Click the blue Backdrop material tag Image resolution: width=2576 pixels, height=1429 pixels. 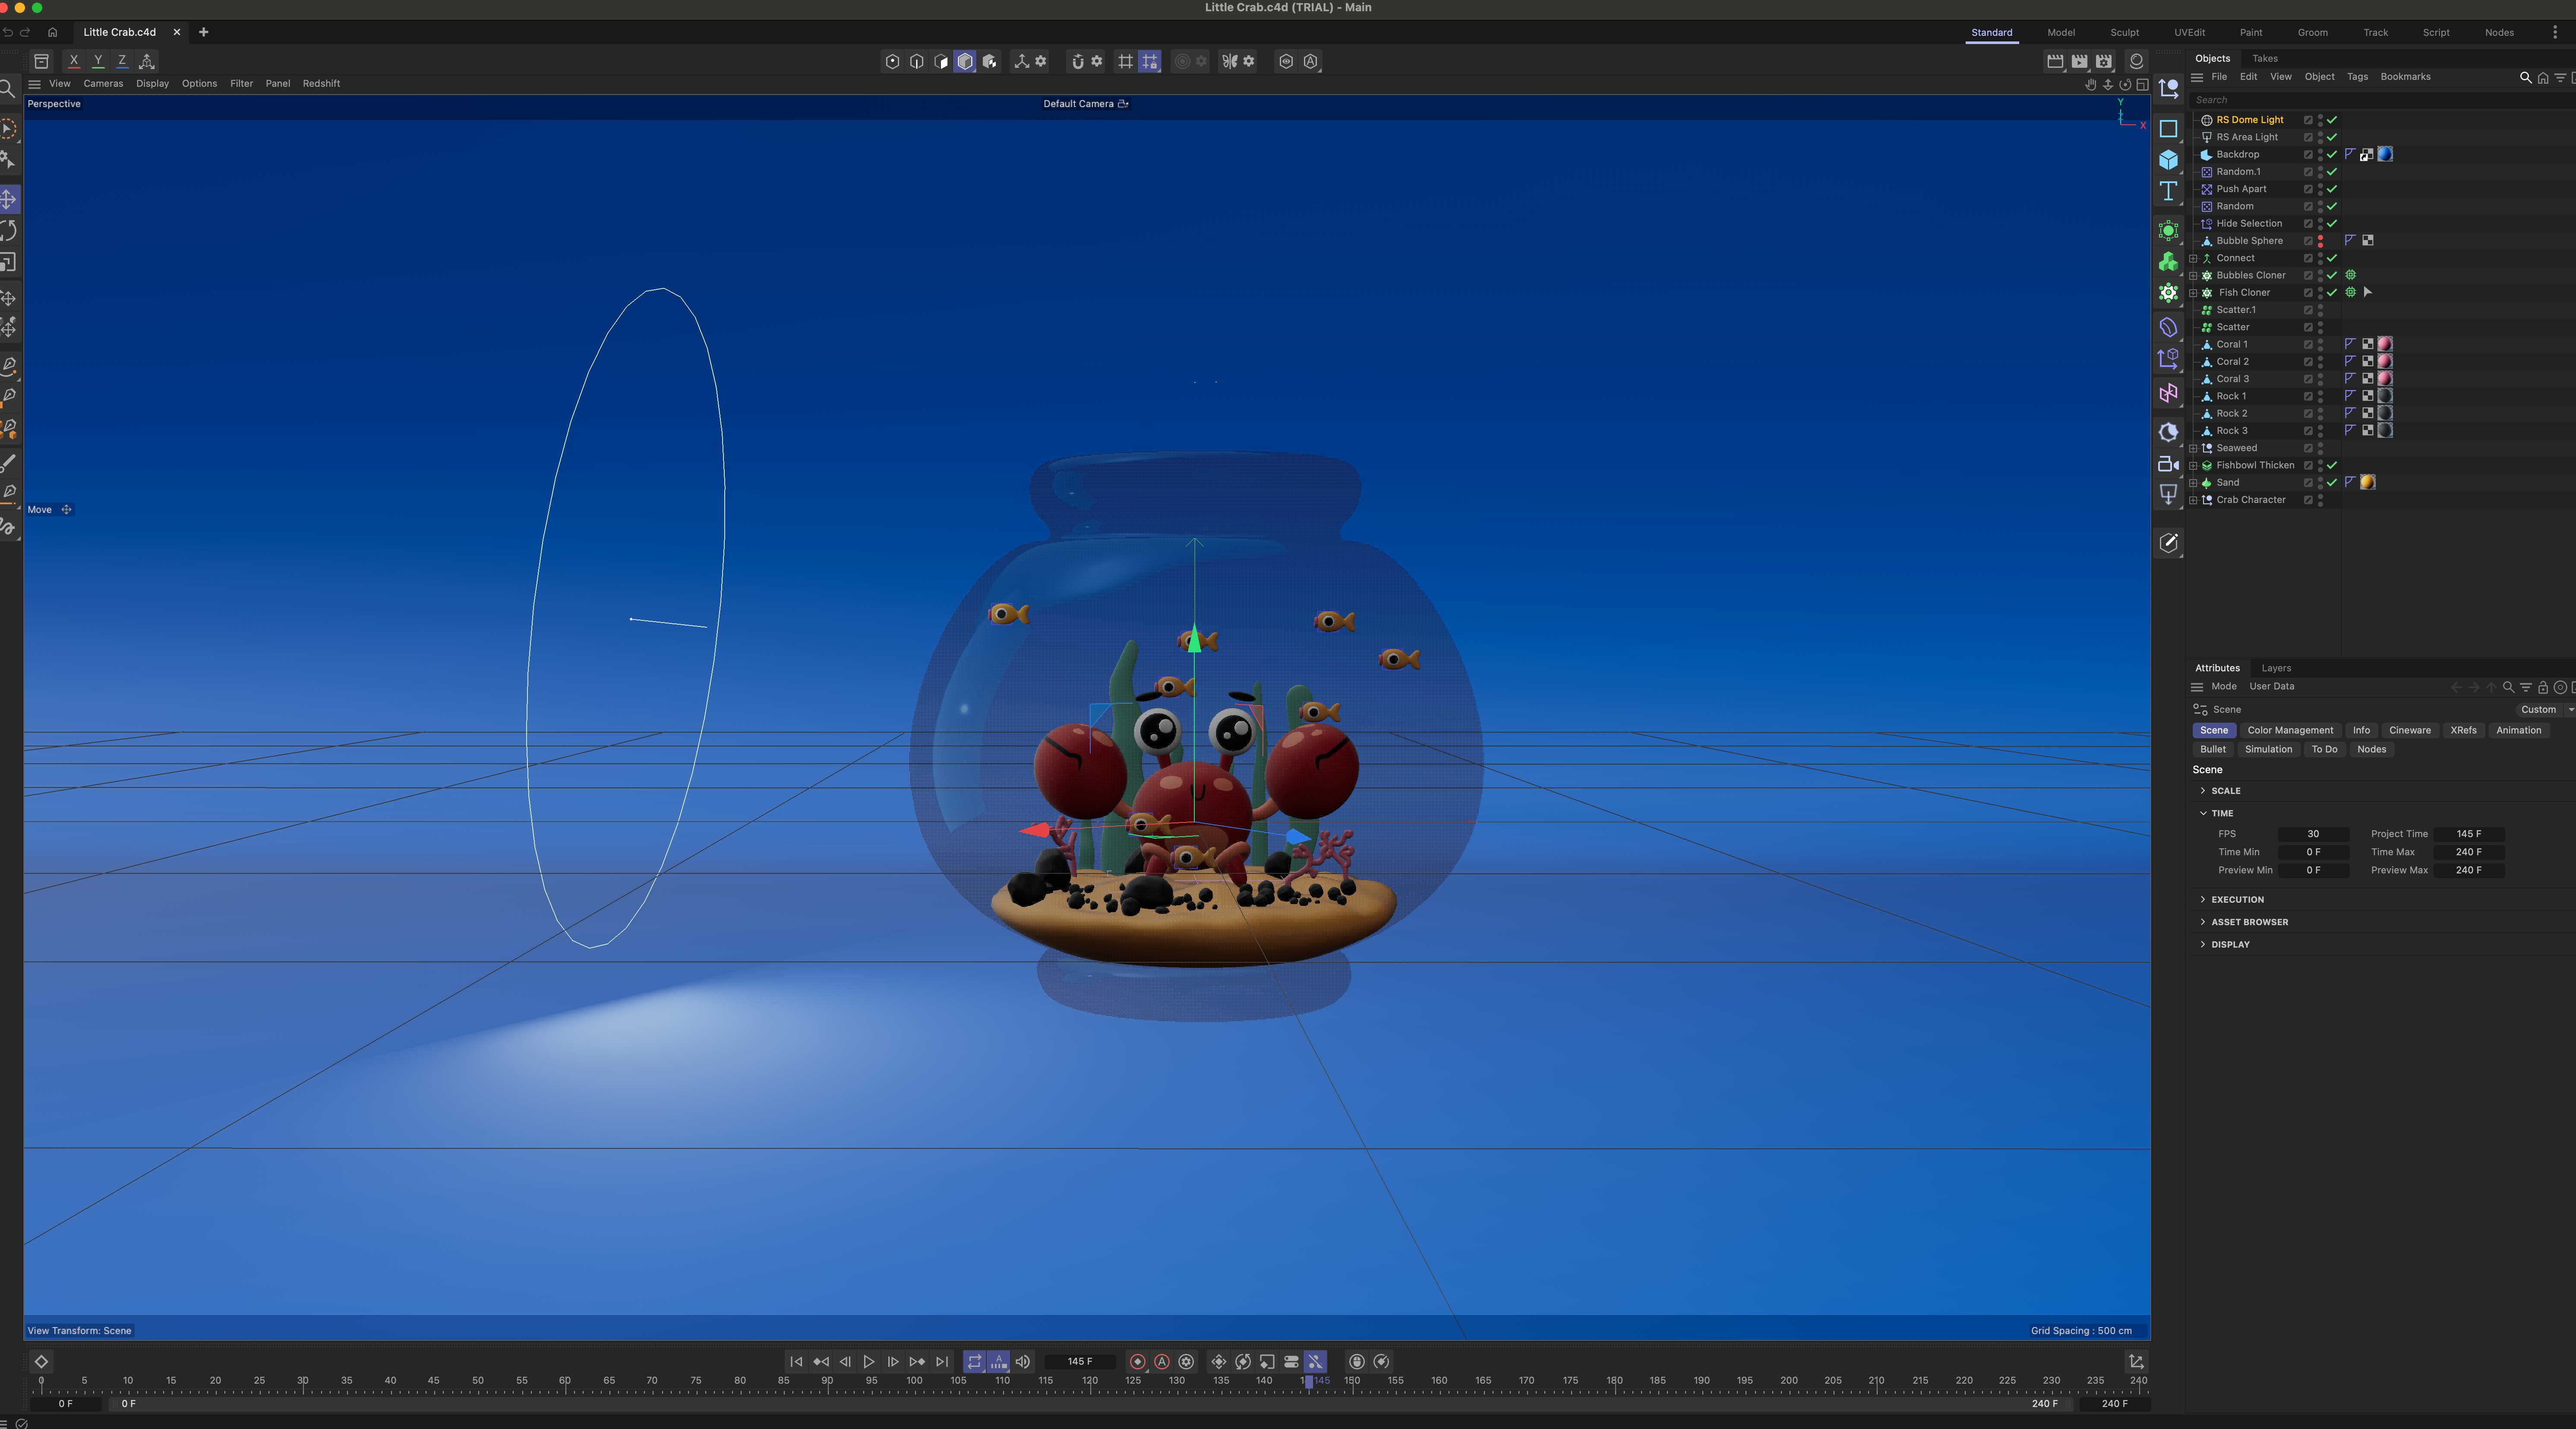click(x=2385, y=155)
